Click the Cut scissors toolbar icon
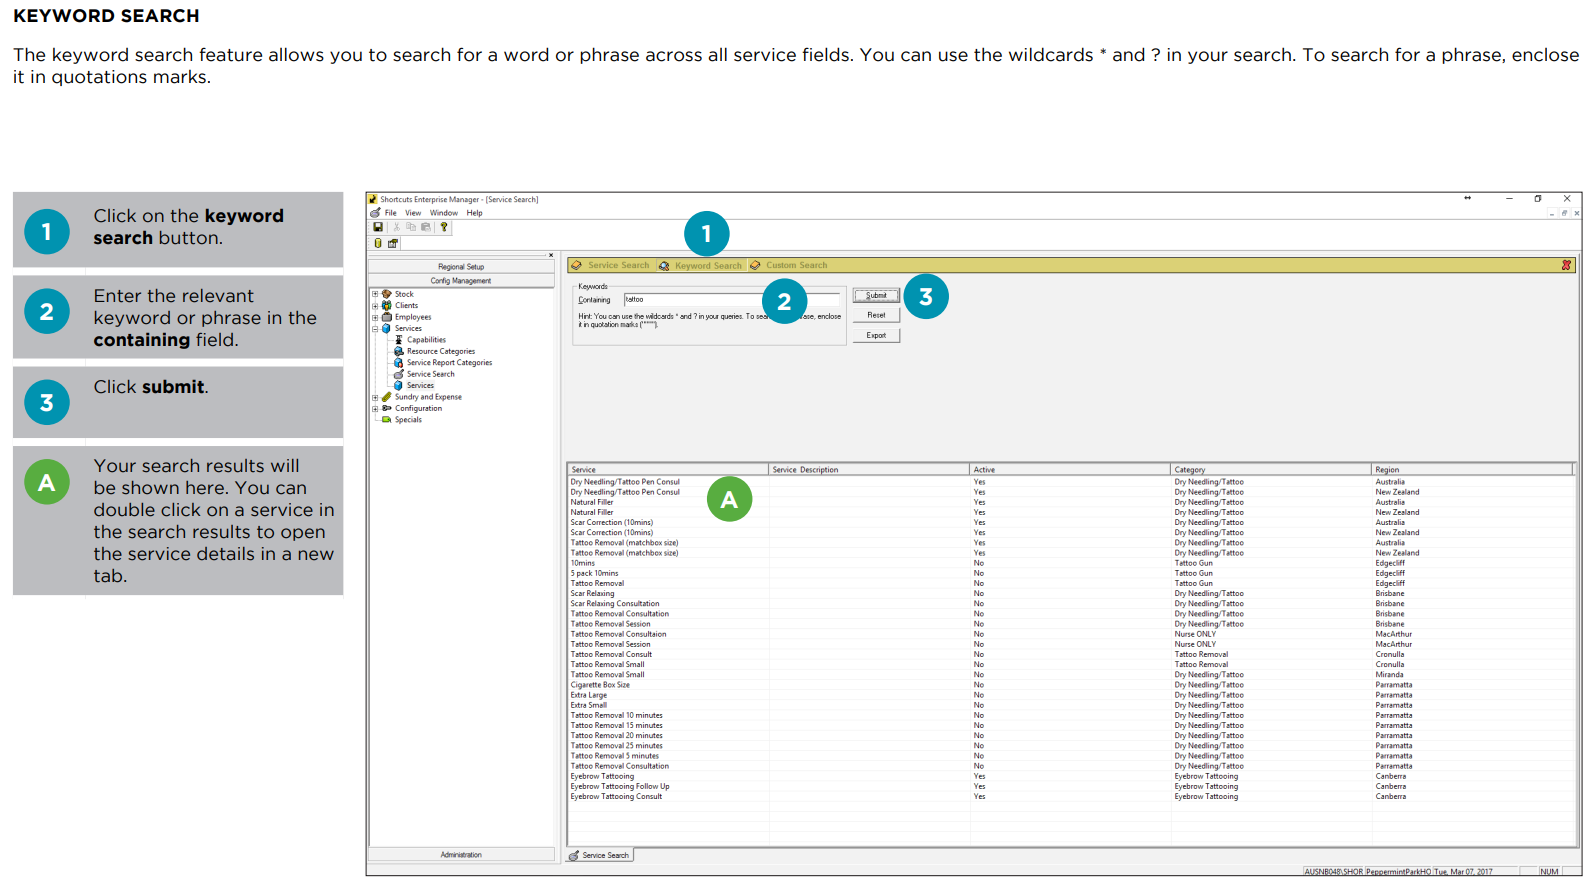 pos(396,227)
